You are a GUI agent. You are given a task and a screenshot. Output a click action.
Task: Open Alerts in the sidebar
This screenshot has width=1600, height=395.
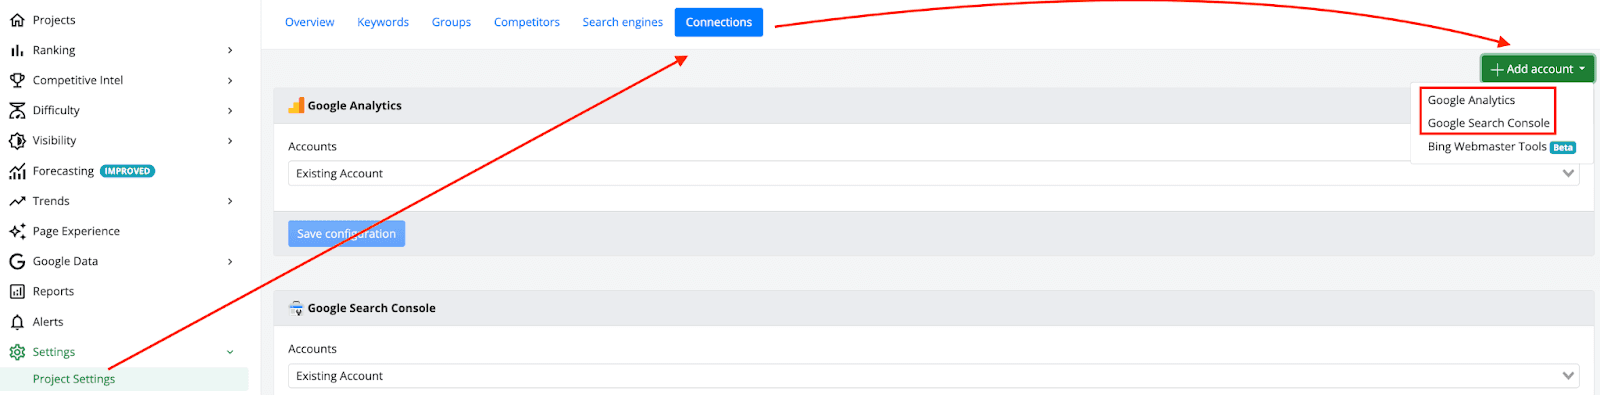(48, 322)
